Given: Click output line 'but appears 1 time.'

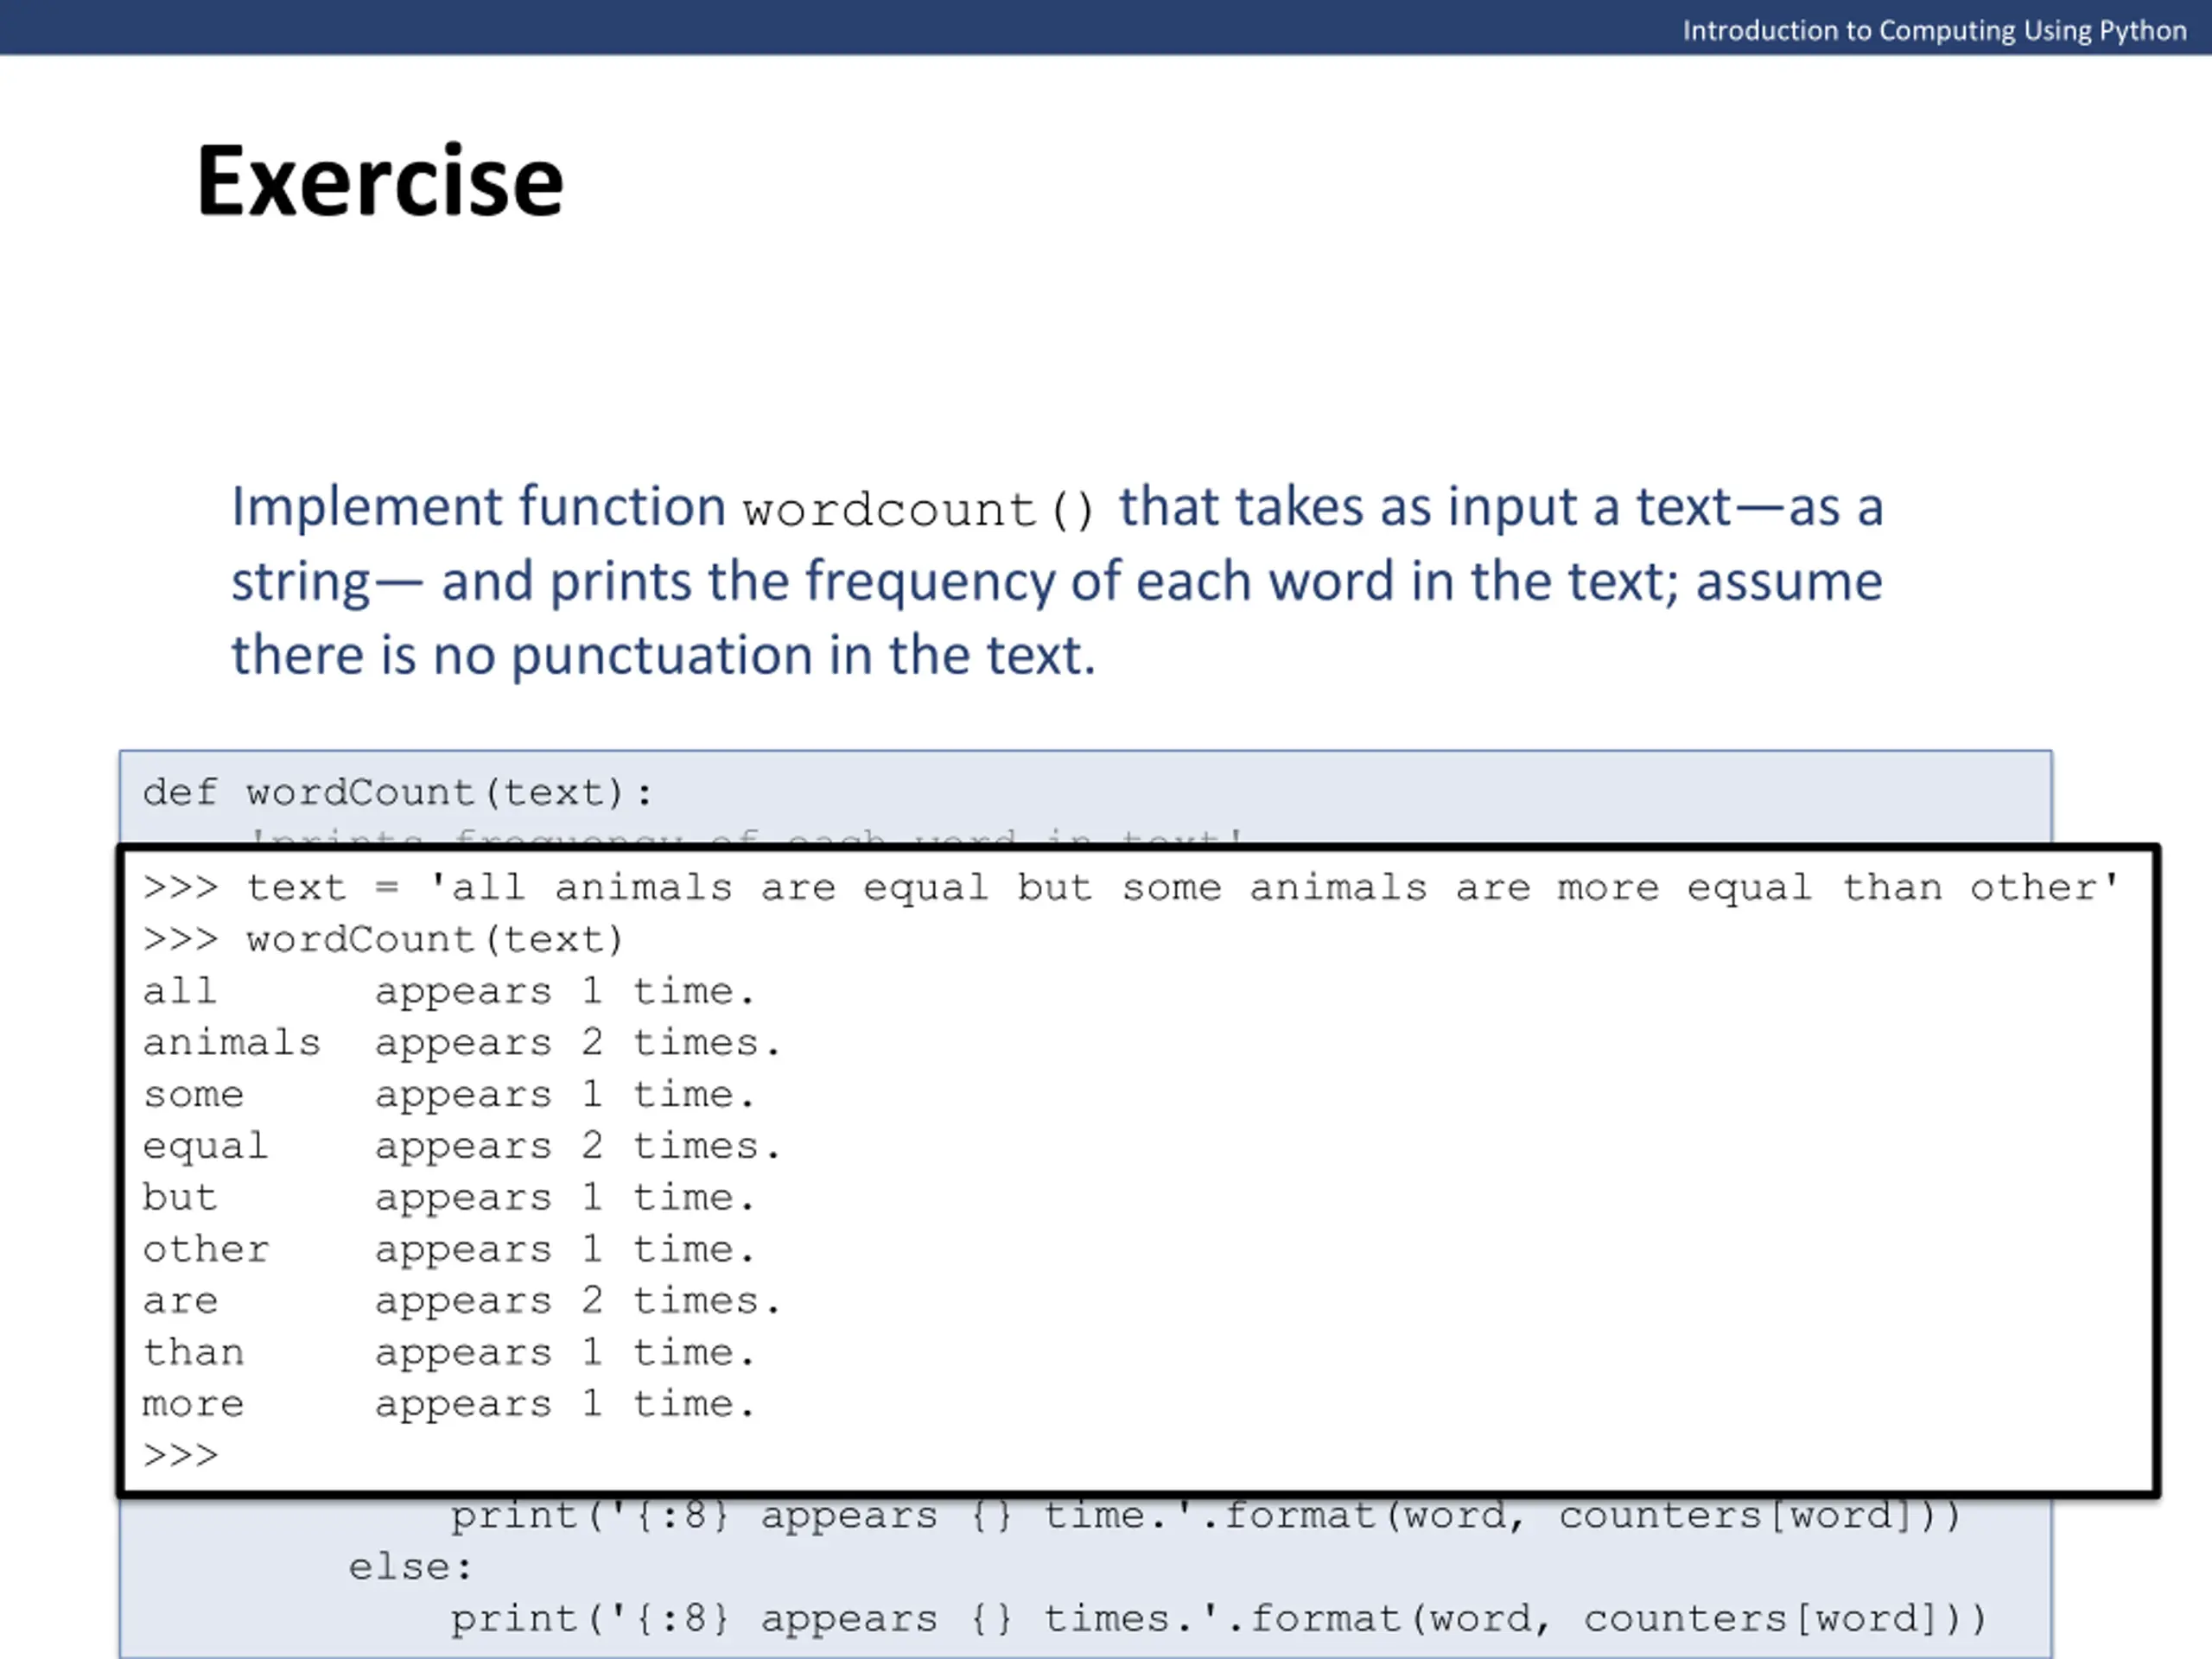Looking at the screenshot, I should click(x=448, y=1197).
